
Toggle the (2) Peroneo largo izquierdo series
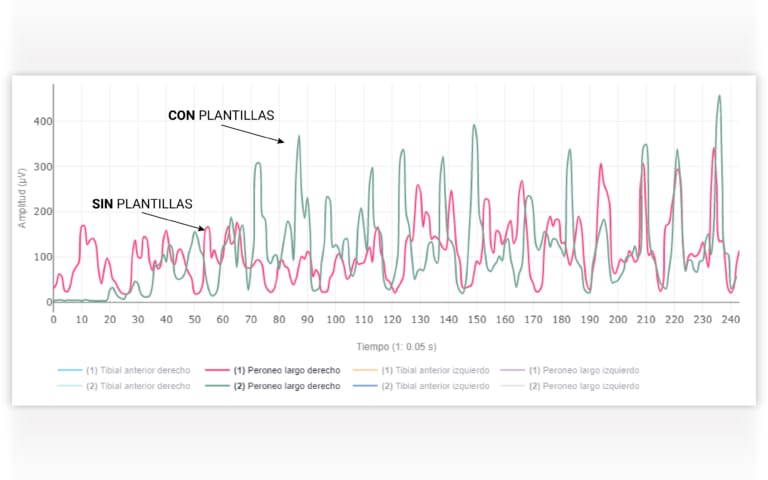click(570, 386)
